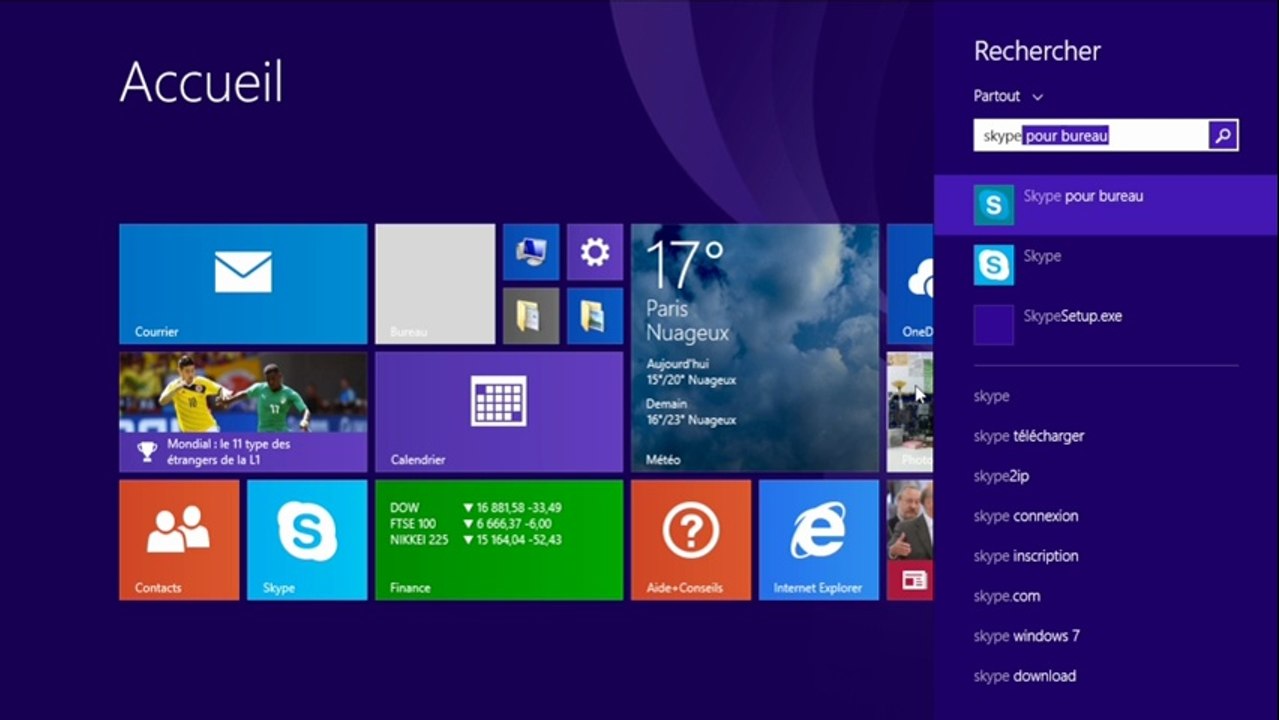Choose 'skype télécharger' suggestion
Screen dimensions: 1279x720
[1029, 436]
